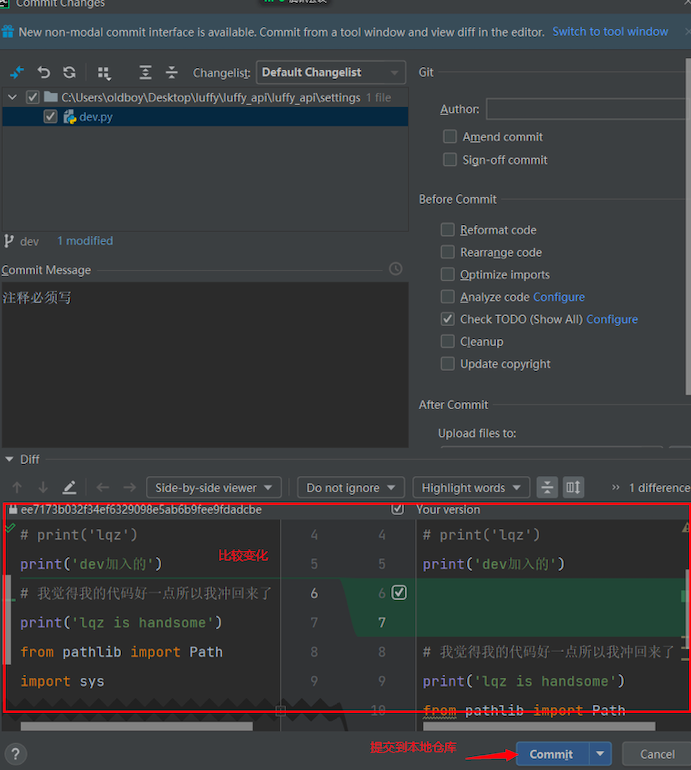691x770 pixels.
Task: Open commit message history clock icon
Action: (x=396, y=269)
